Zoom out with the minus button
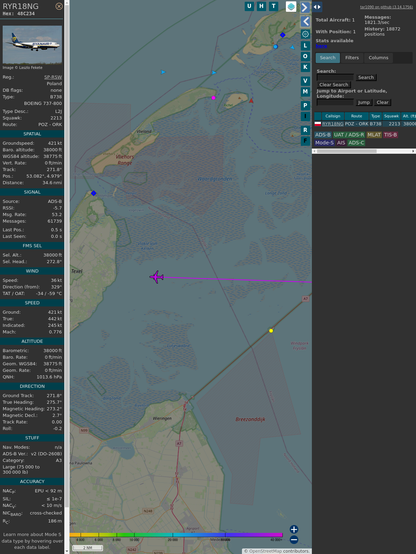This screenshot has height=554, width=416. [294, 540]
